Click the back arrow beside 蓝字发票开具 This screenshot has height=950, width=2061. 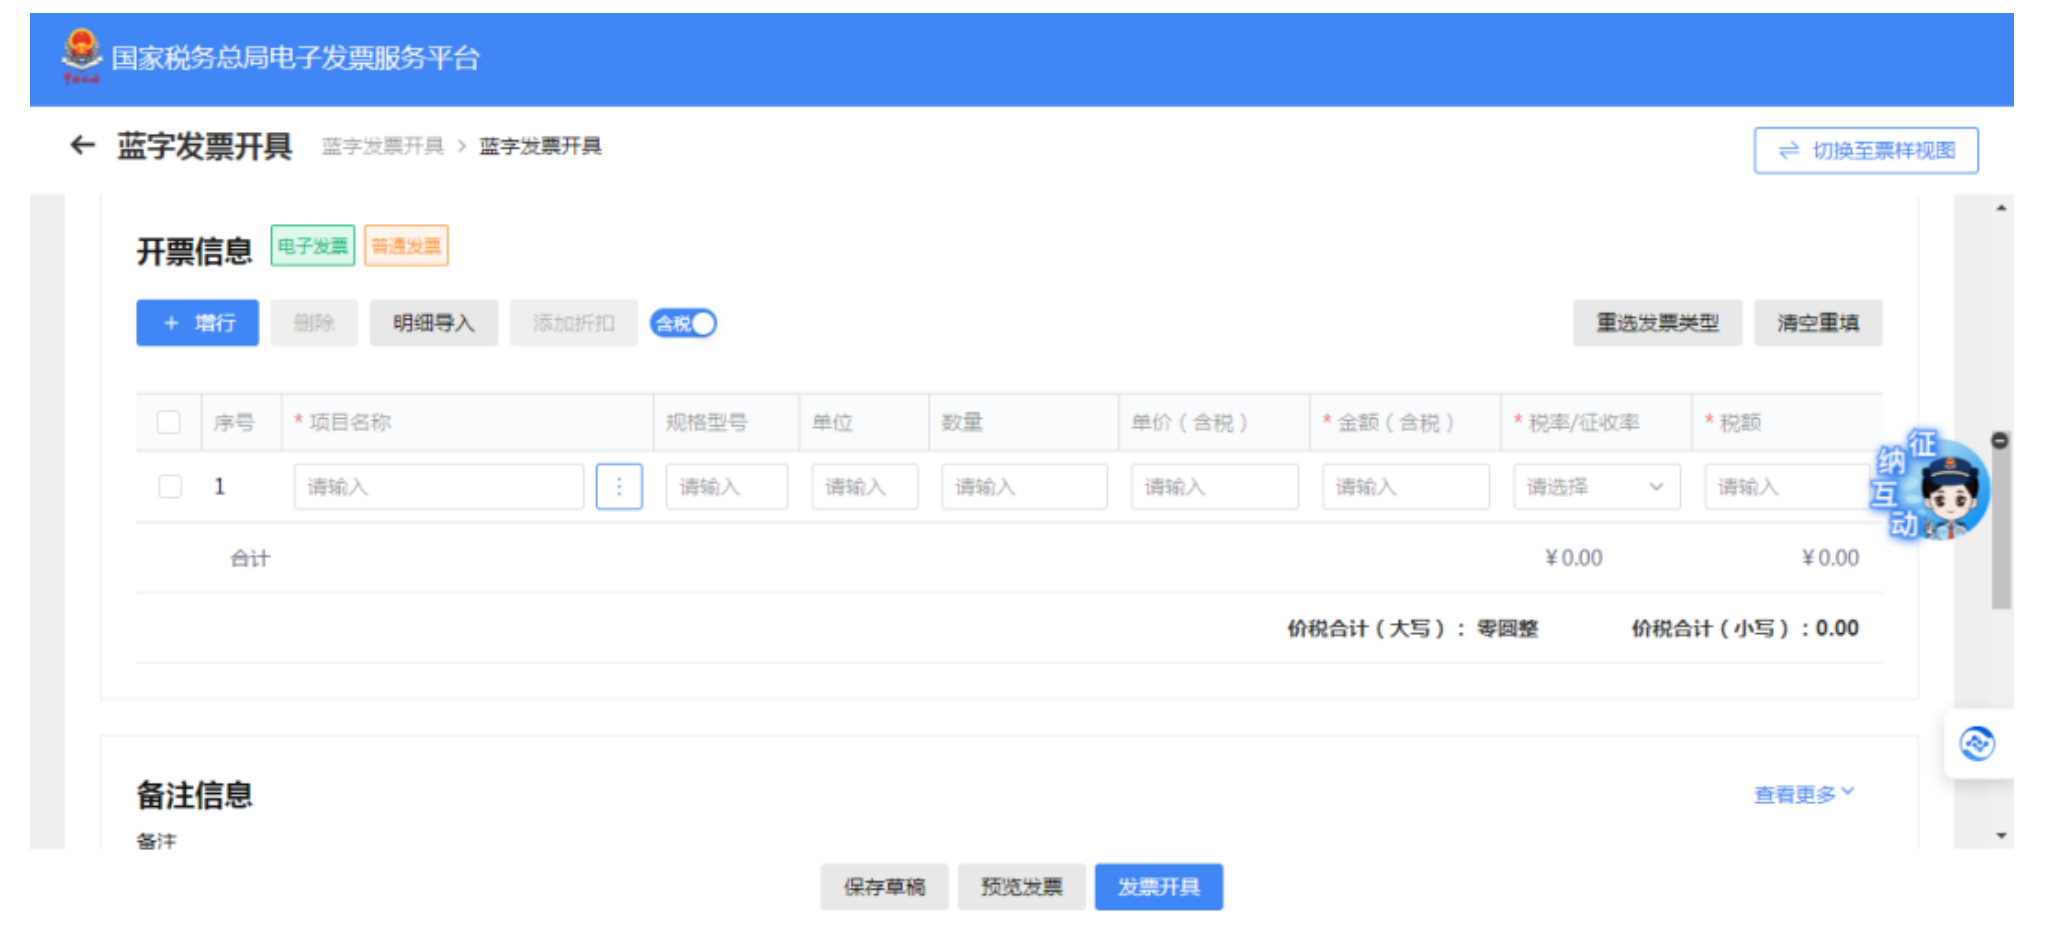82,146
